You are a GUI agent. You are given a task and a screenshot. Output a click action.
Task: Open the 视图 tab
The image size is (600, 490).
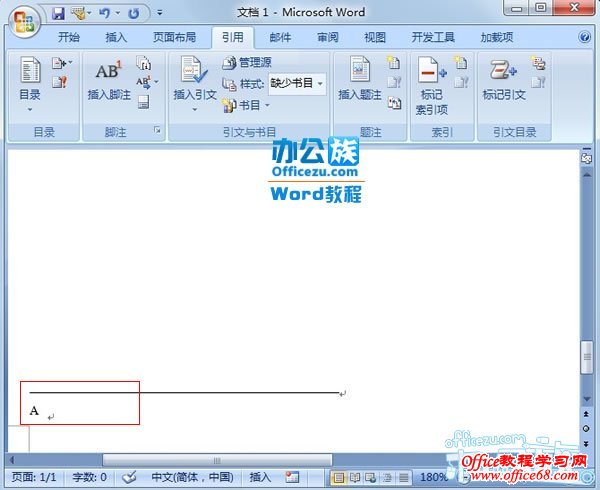(x=375, y=37)
